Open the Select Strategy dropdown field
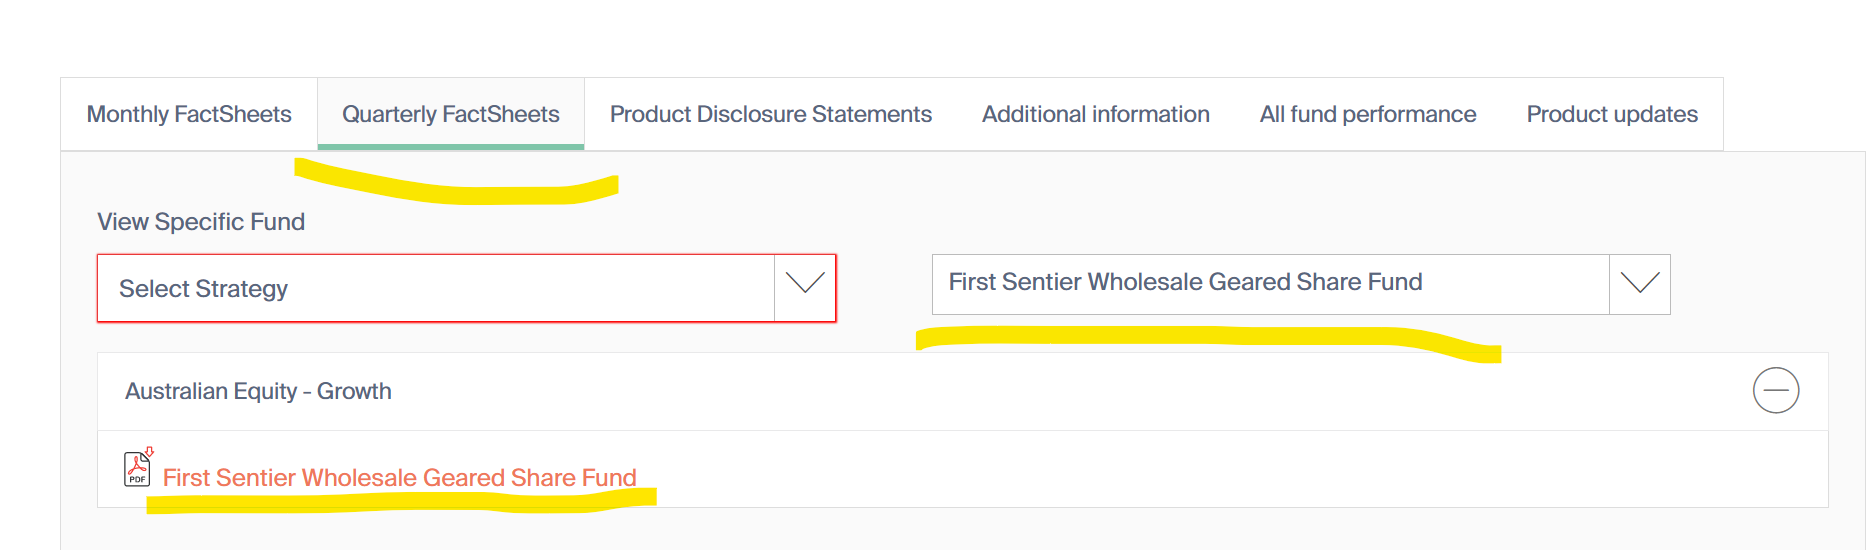Viewport: 1873px width, 550px height. click(435, 289)
